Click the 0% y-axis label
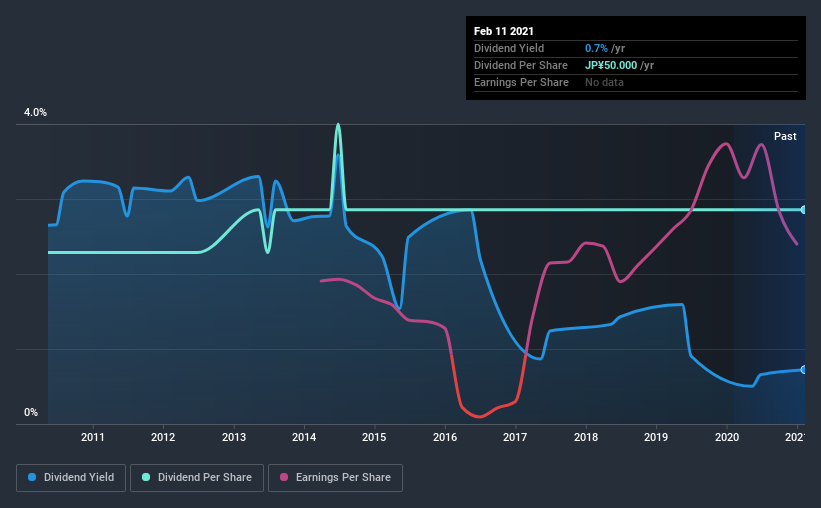 pos(31,413)
